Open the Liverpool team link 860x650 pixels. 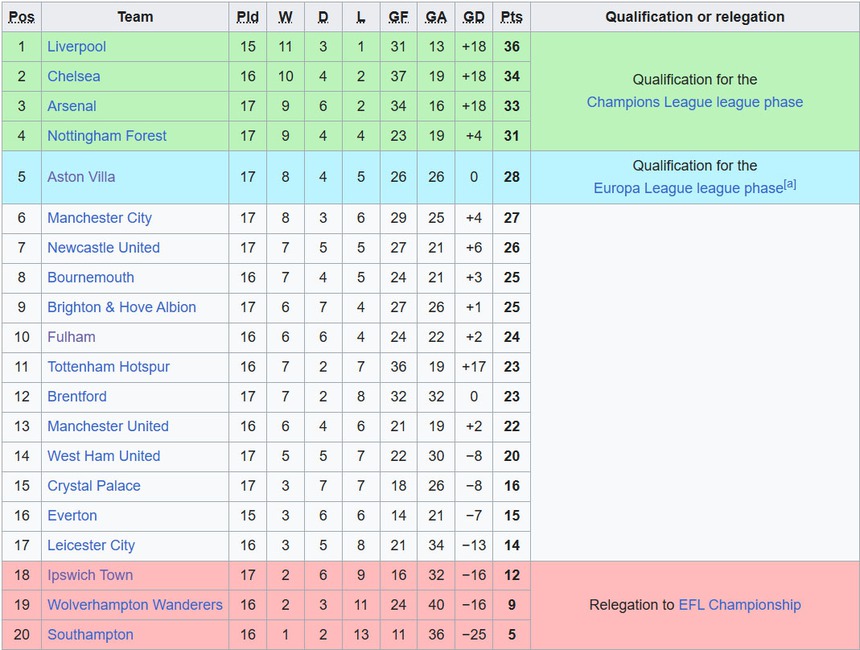coord(76,47)
